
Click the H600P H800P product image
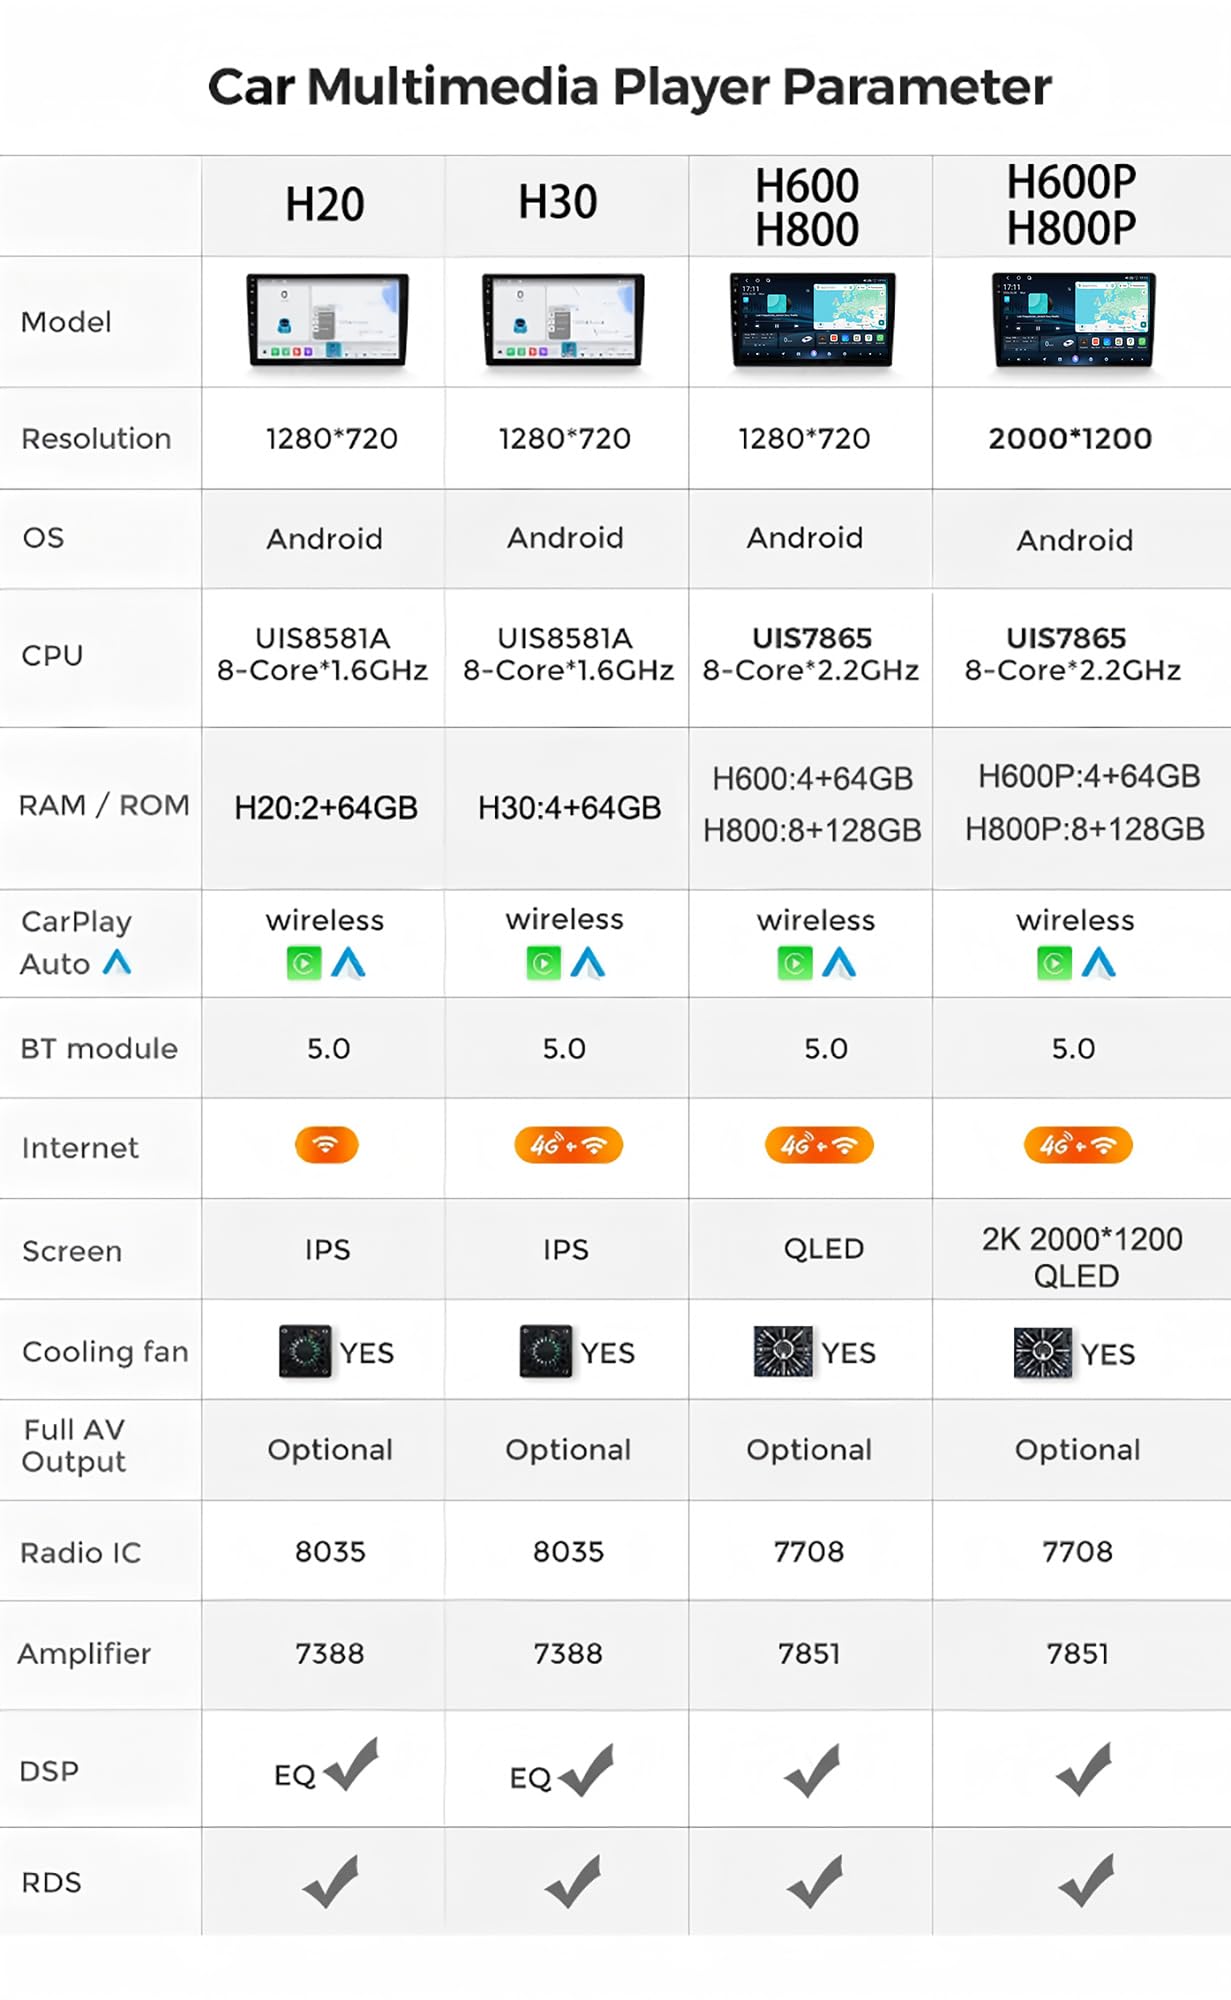pos(1073,320)
